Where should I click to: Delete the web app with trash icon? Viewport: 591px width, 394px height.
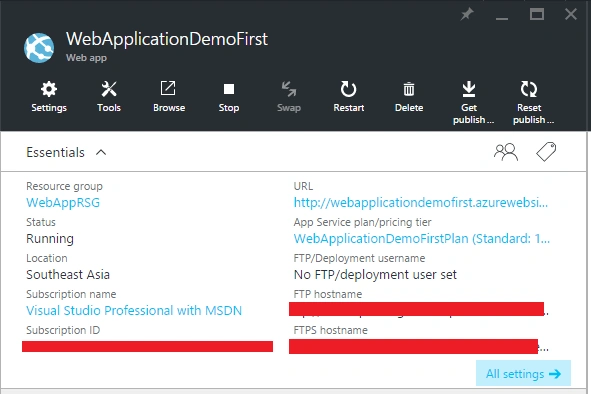point(409,97)
